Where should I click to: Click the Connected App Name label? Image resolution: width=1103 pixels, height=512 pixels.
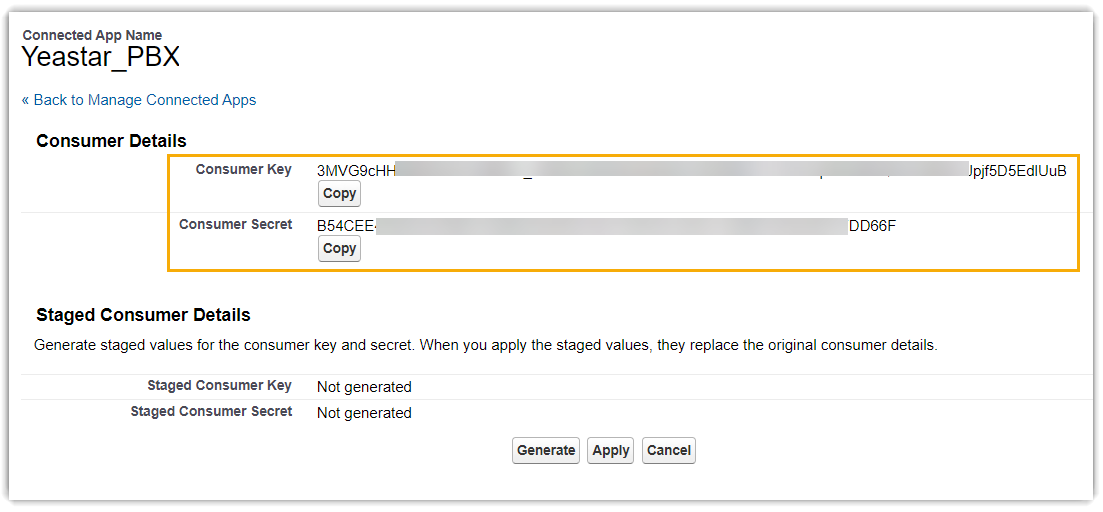click(92, 35)
